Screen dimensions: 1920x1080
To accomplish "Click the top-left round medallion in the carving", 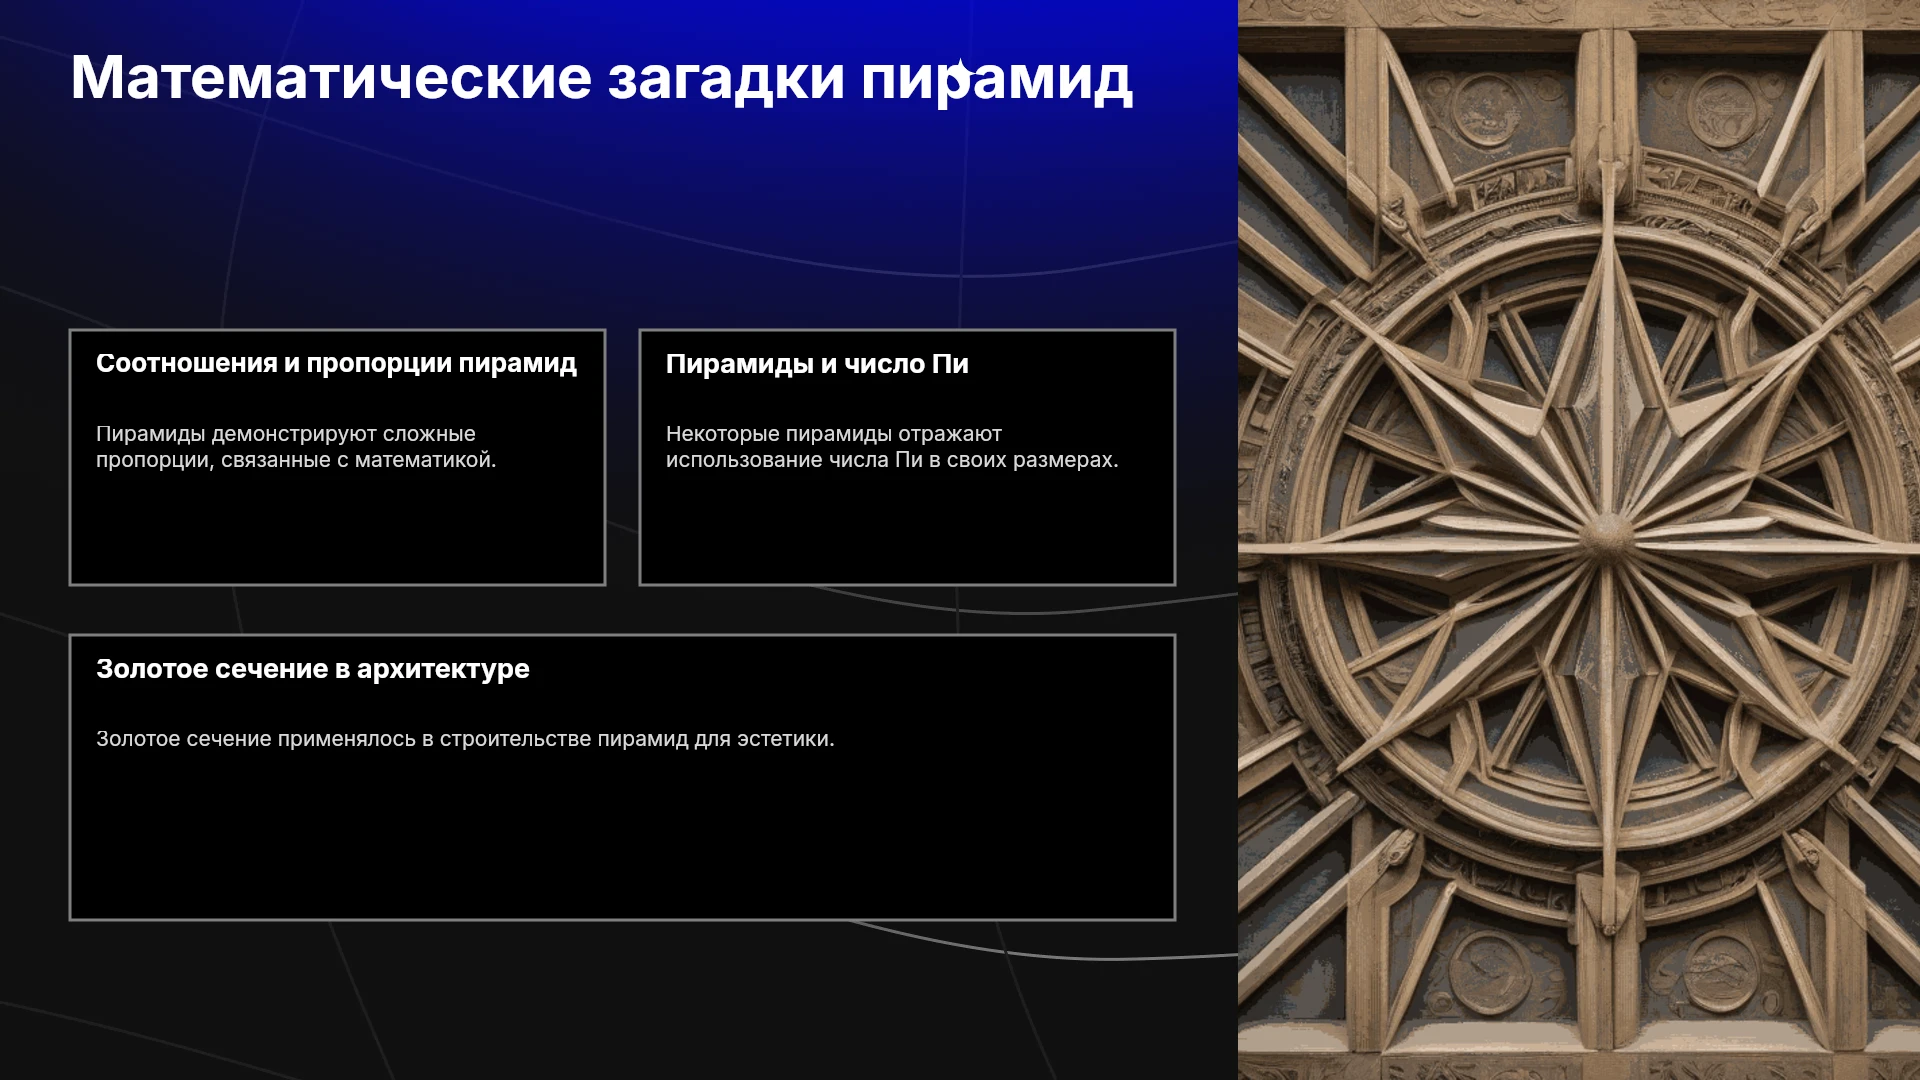I will tap(1487, 108).
